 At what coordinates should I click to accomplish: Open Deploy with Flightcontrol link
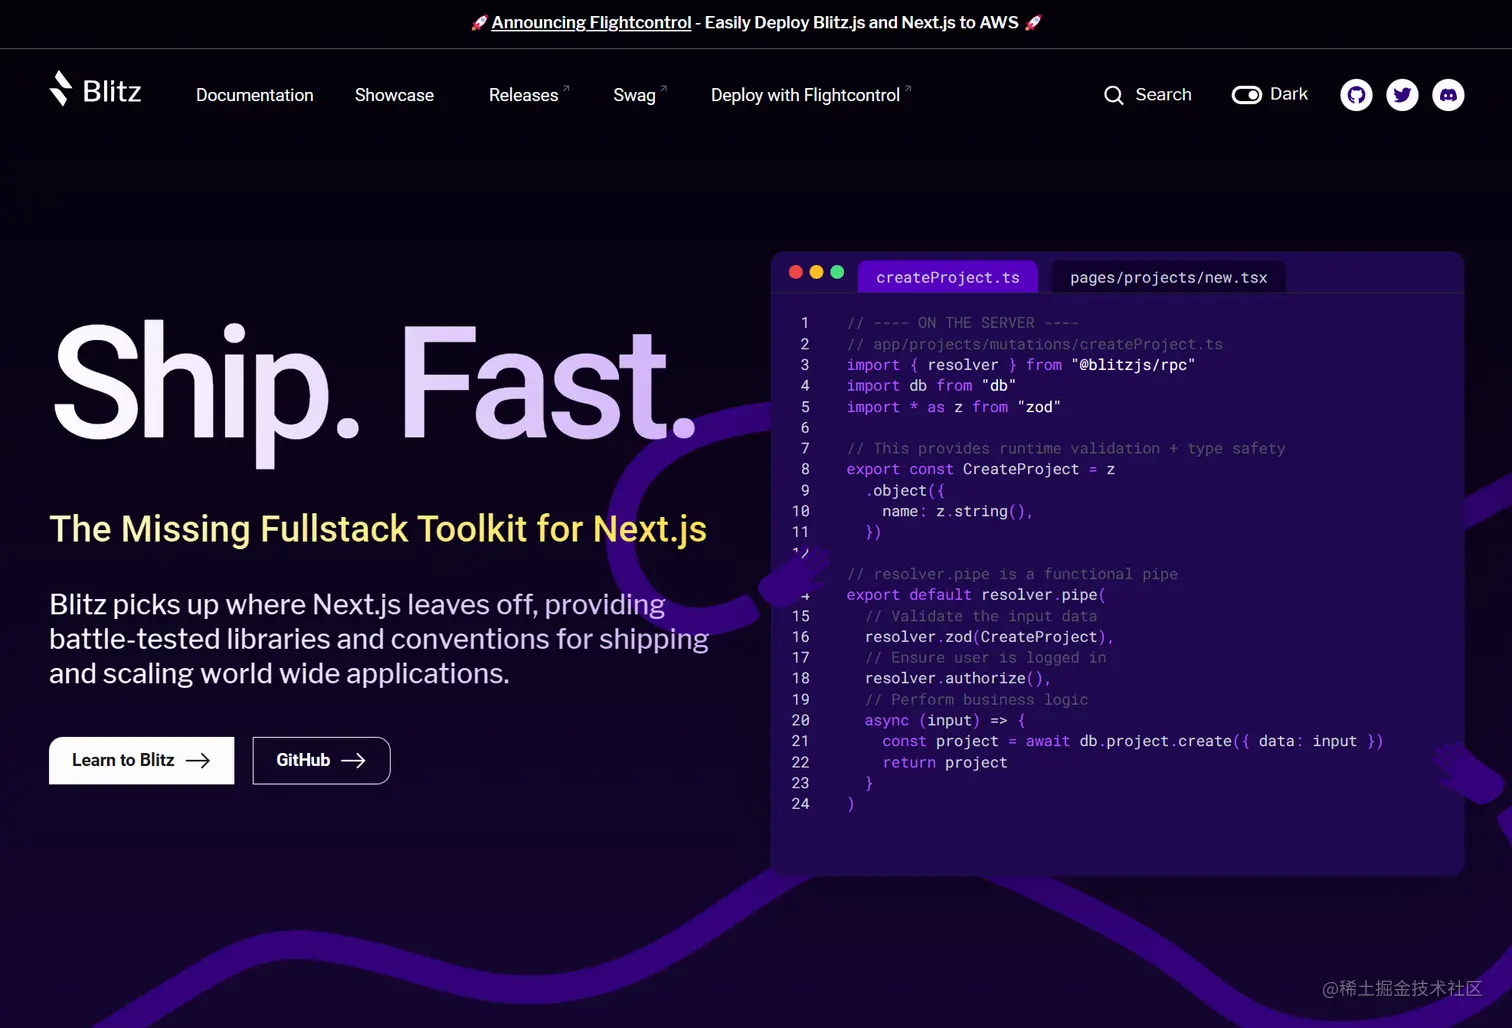coord(810,95)
